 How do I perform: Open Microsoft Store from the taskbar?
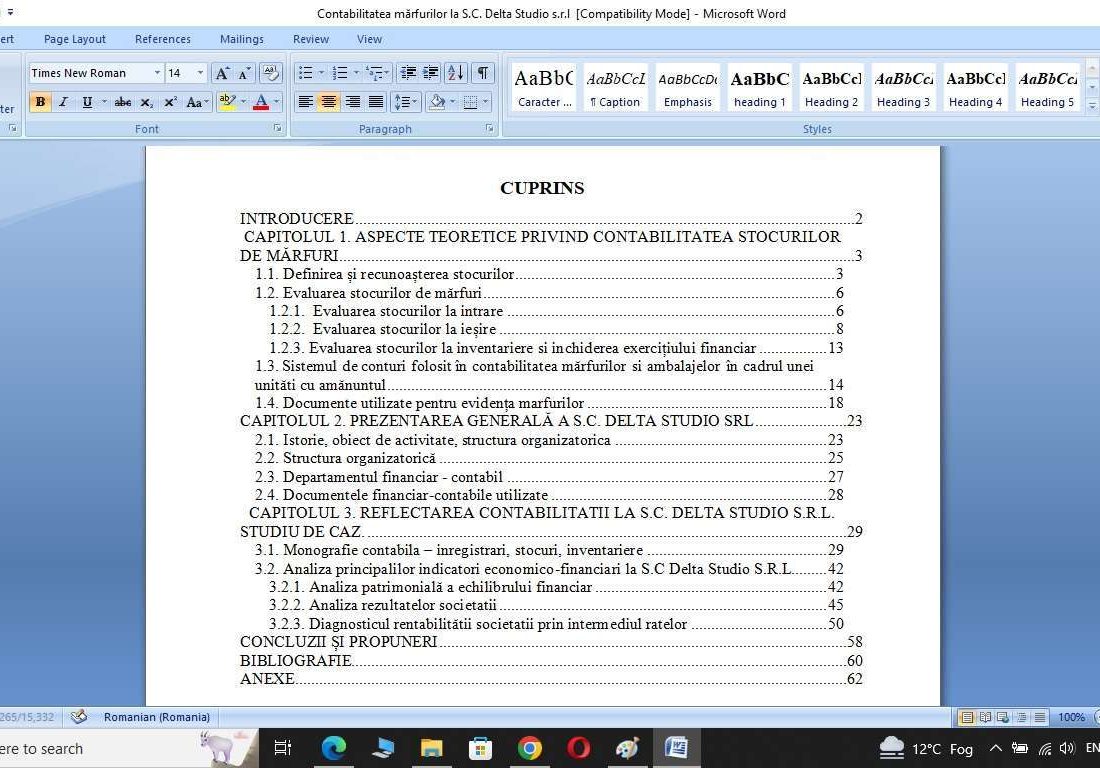481,748
